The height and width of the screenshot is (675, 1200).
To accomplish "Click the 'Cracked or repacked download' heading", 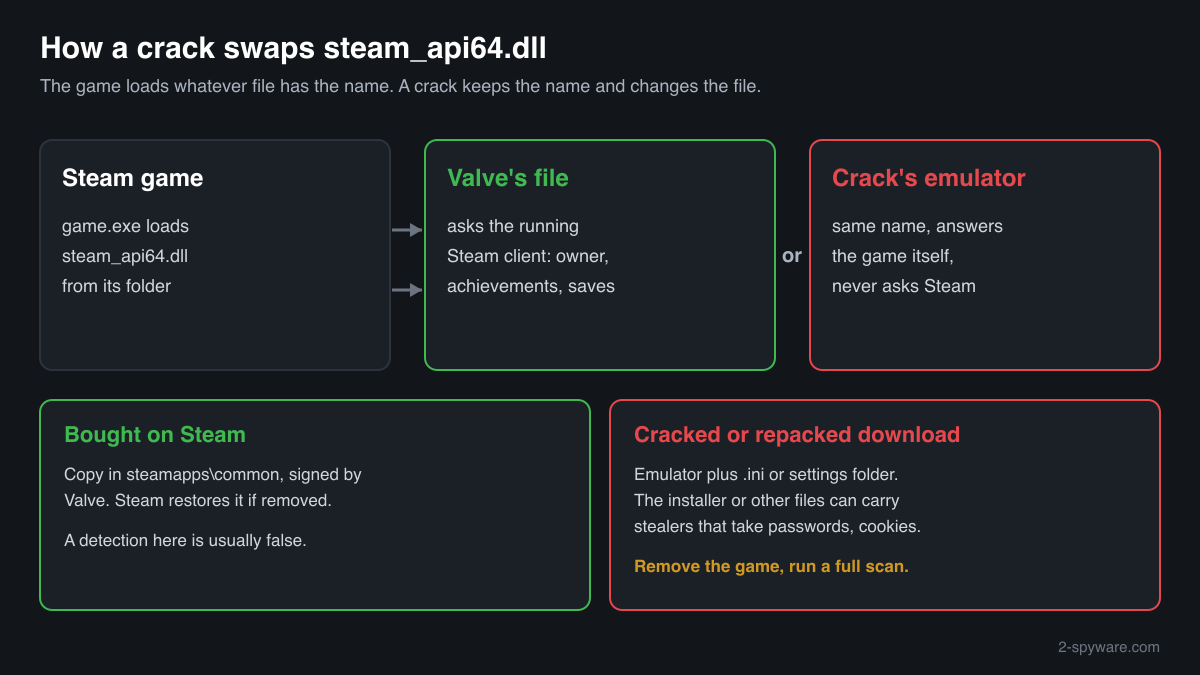I will pos(797,434).
